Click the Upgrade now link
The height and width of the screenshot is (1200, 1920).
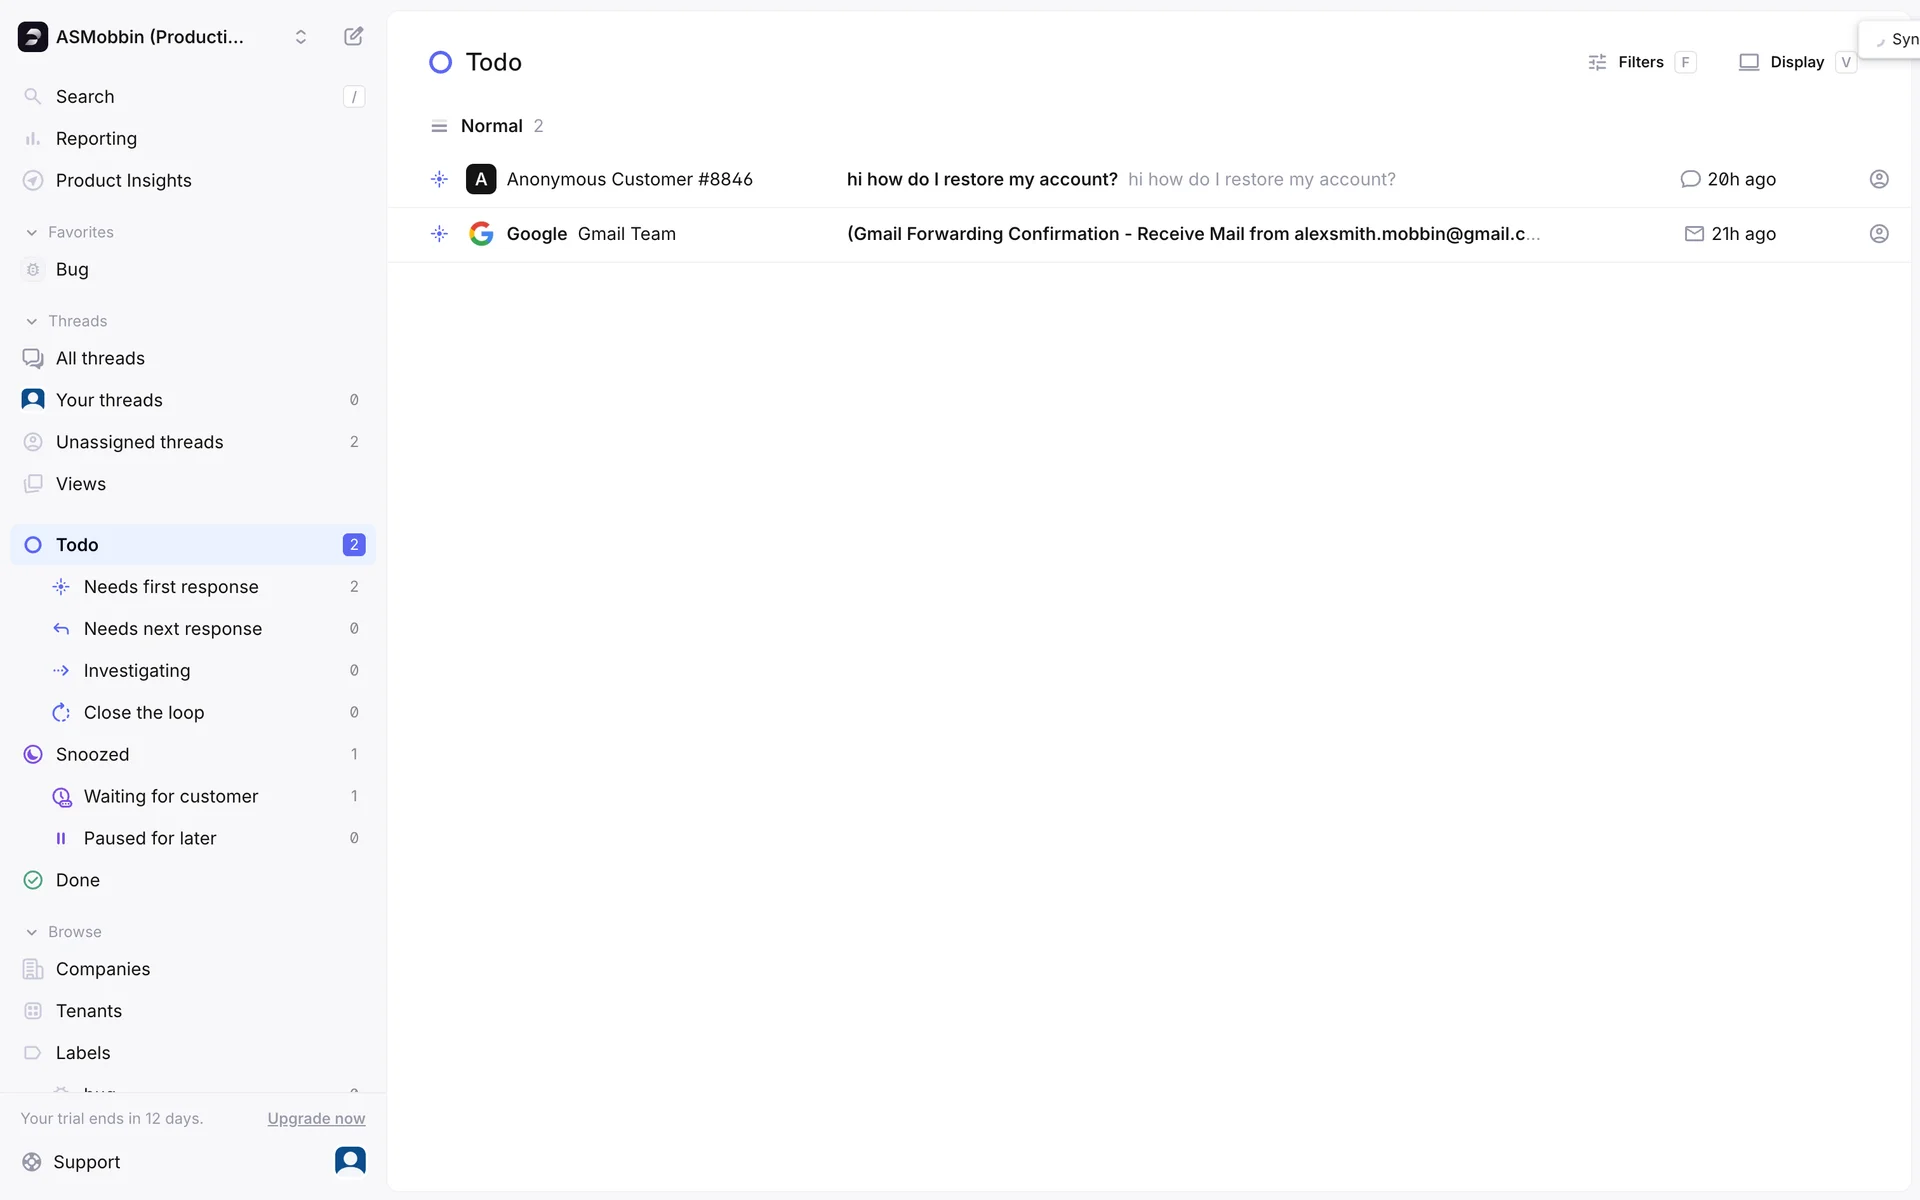tap(316, 1118)
